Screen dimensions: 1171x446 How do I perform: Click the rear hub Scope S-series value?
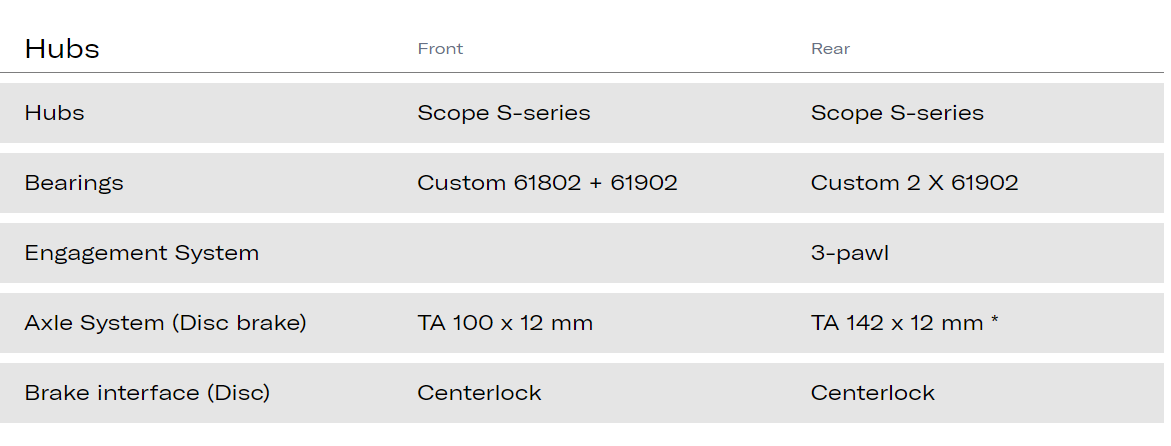pyautogui.click(x=897, y=113)
